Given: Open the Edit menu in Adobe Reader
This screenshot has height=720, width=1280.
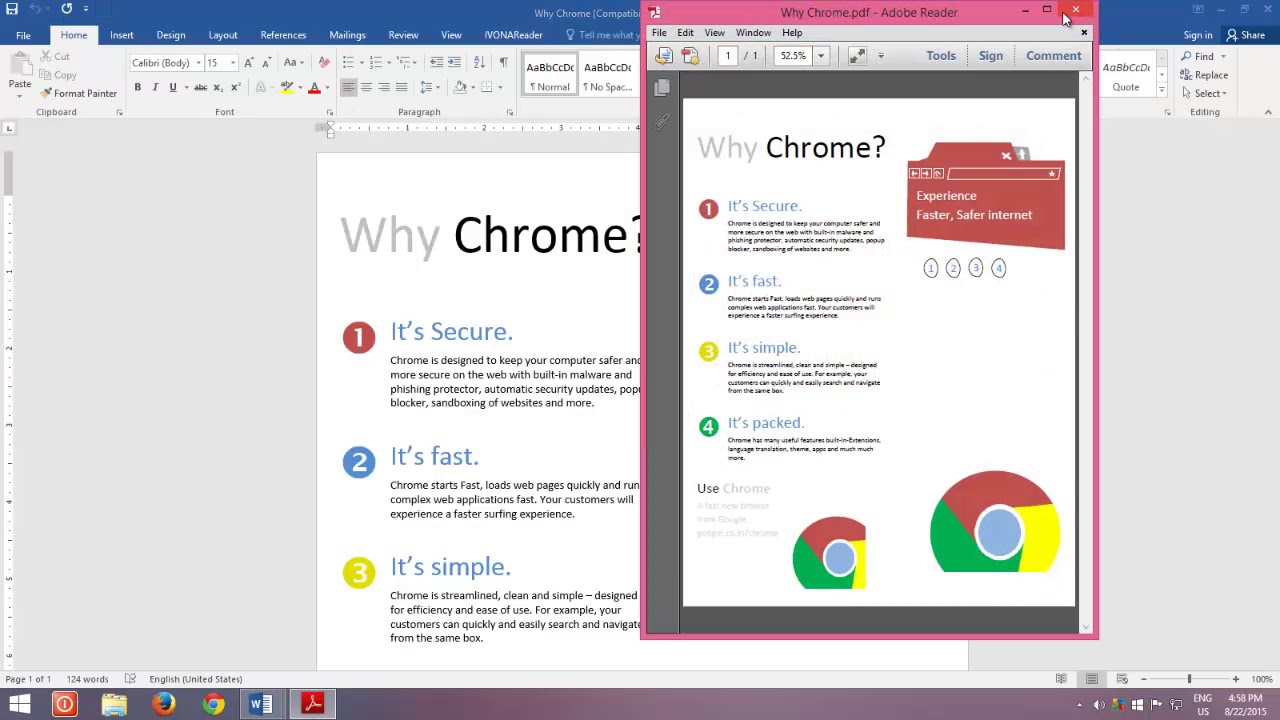Looking at the screenshot, I should tap(685, 33).
